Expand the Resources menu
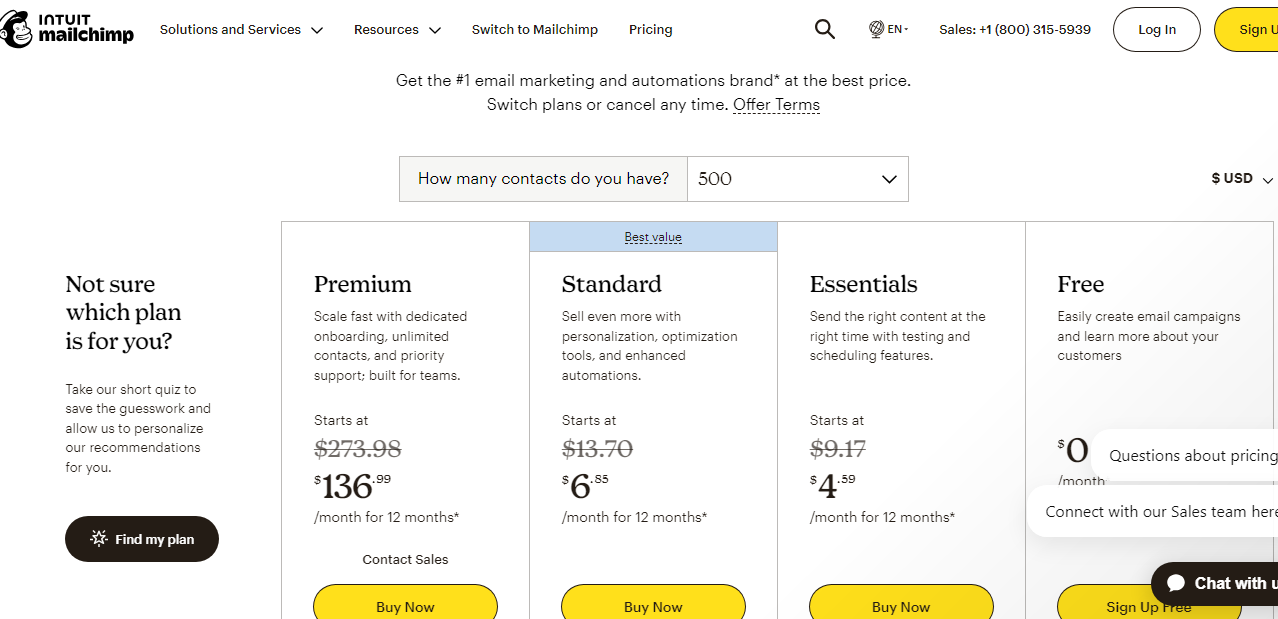Screen dimensions: 1278x619 (x=397, y=30)
